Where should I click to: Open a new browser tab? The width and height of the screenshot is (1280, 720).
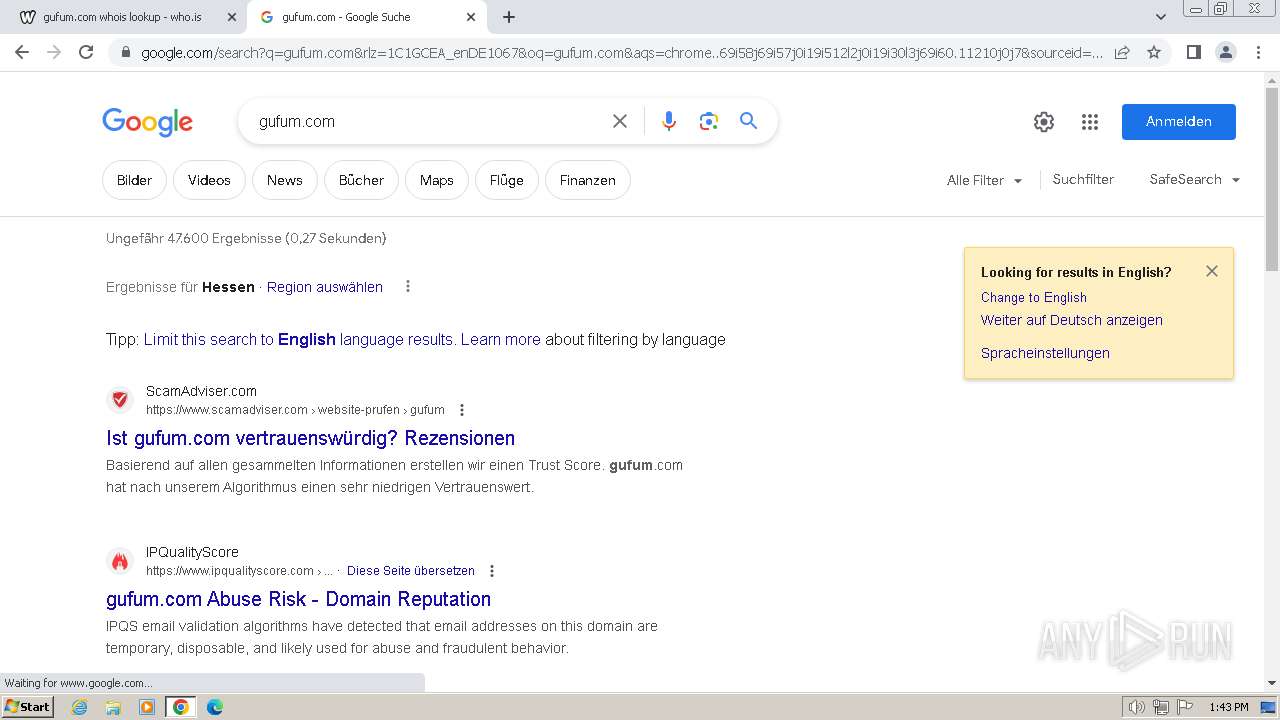pyautogui.click(x=509, y=17)
